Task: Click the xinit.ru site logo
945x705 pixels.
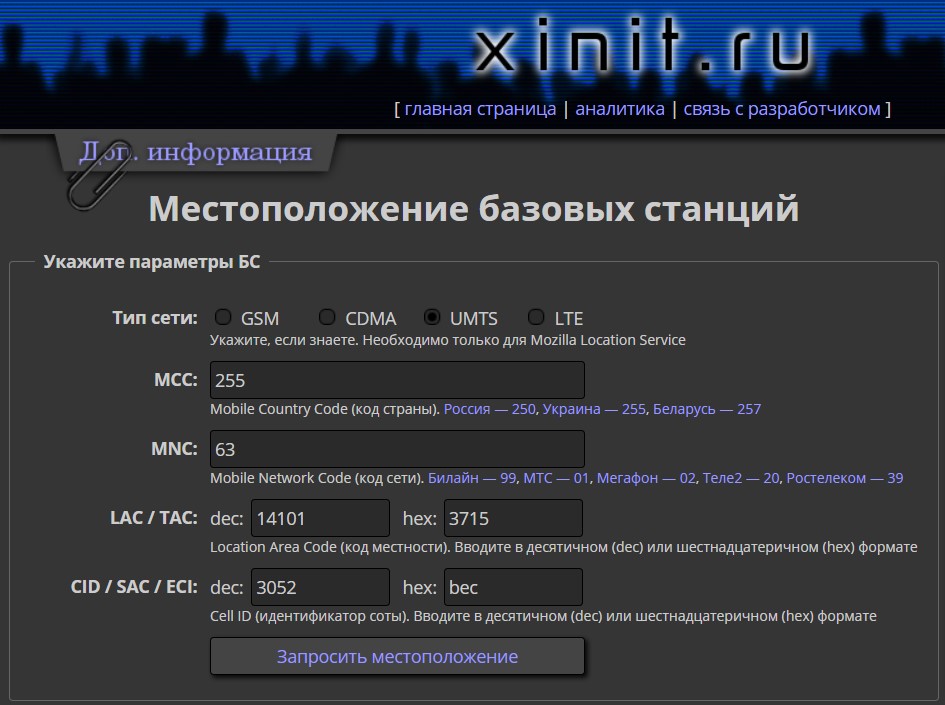Action: tap(644, 46)
